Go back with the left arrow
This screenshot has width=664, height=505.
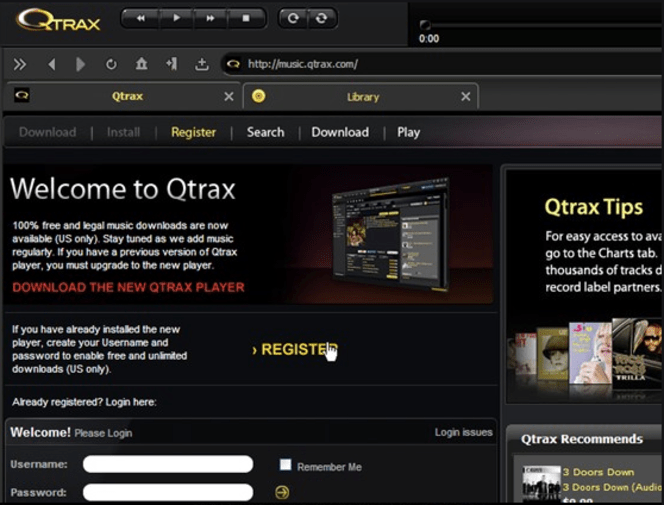coord(52,64)
